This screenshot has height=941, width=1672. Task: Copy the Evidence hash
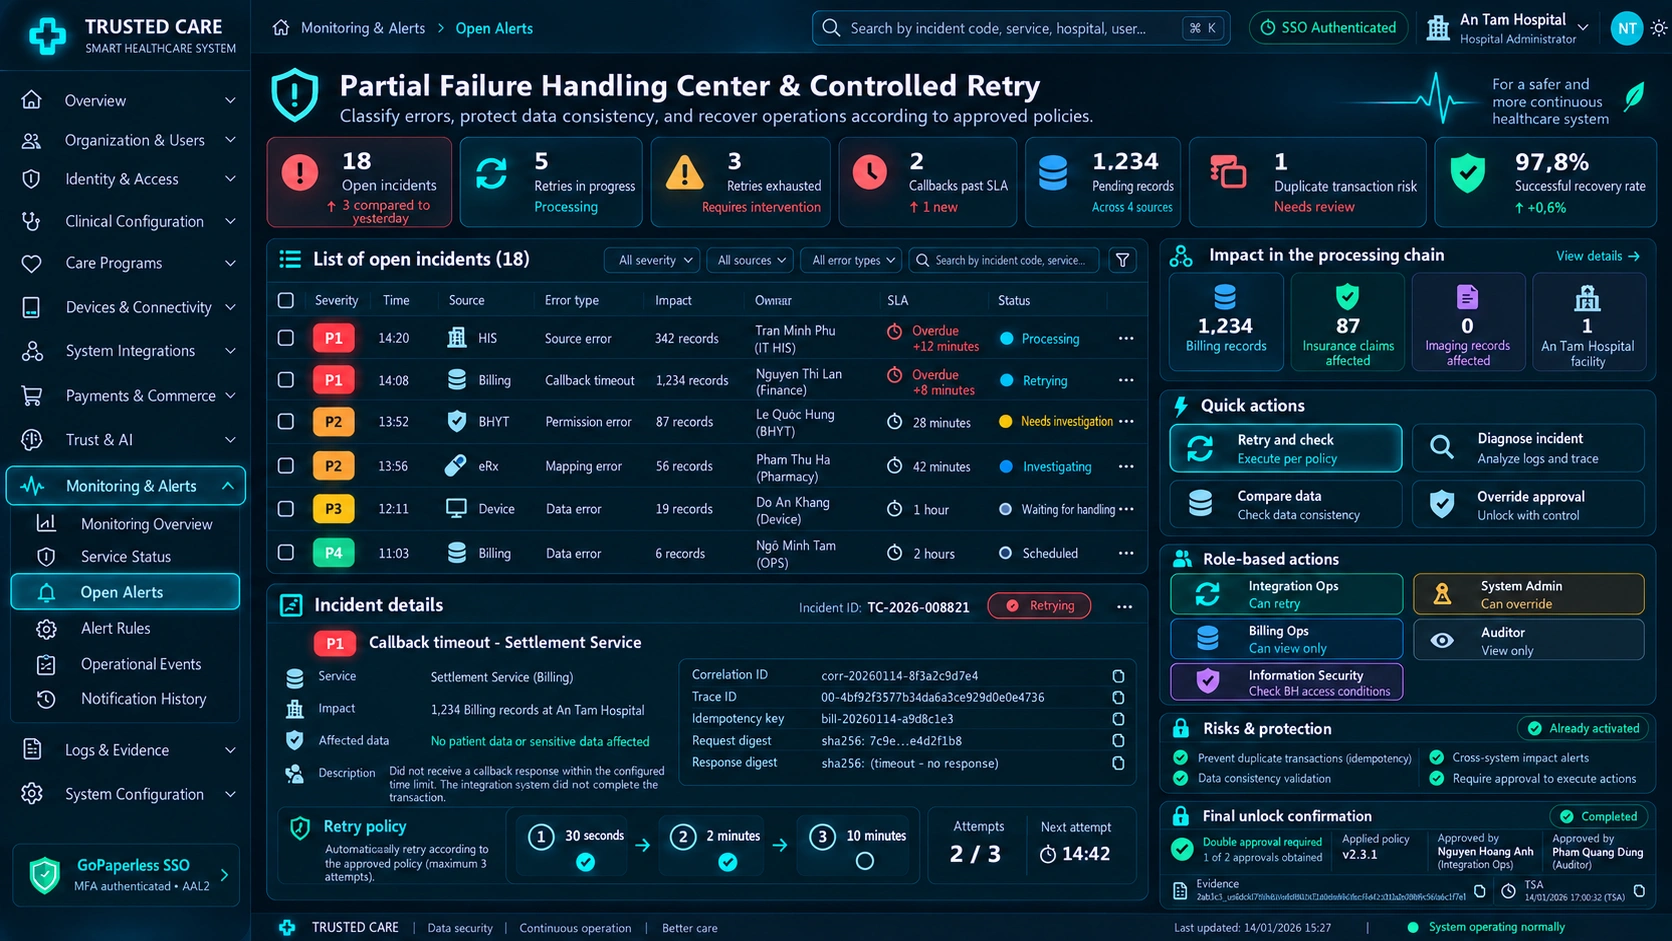[x=1479, y=891]
